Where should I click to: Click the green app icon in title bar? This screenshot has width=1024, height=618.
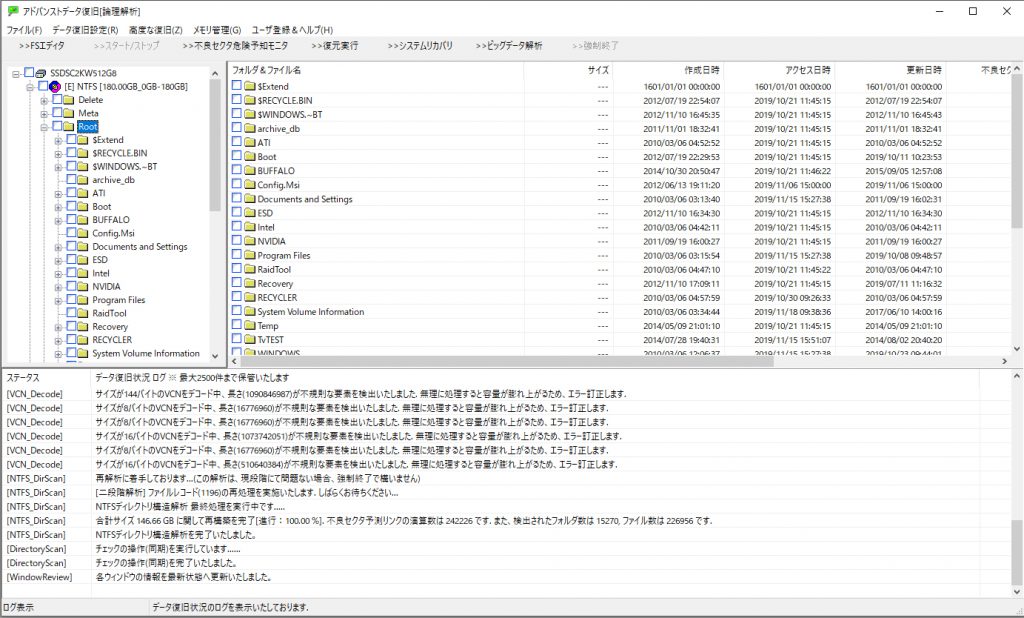point(12,11)
